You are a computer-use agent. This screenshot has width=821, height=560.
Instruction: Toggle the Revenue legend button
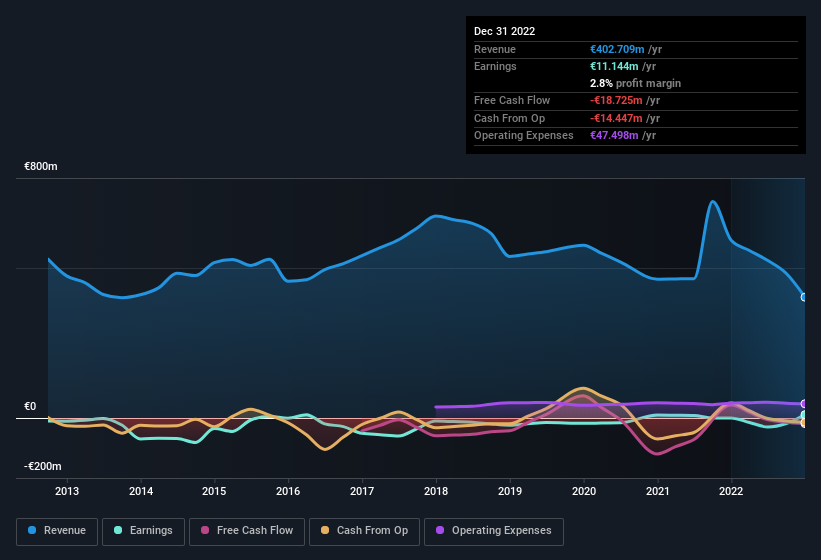pos(57,531)
